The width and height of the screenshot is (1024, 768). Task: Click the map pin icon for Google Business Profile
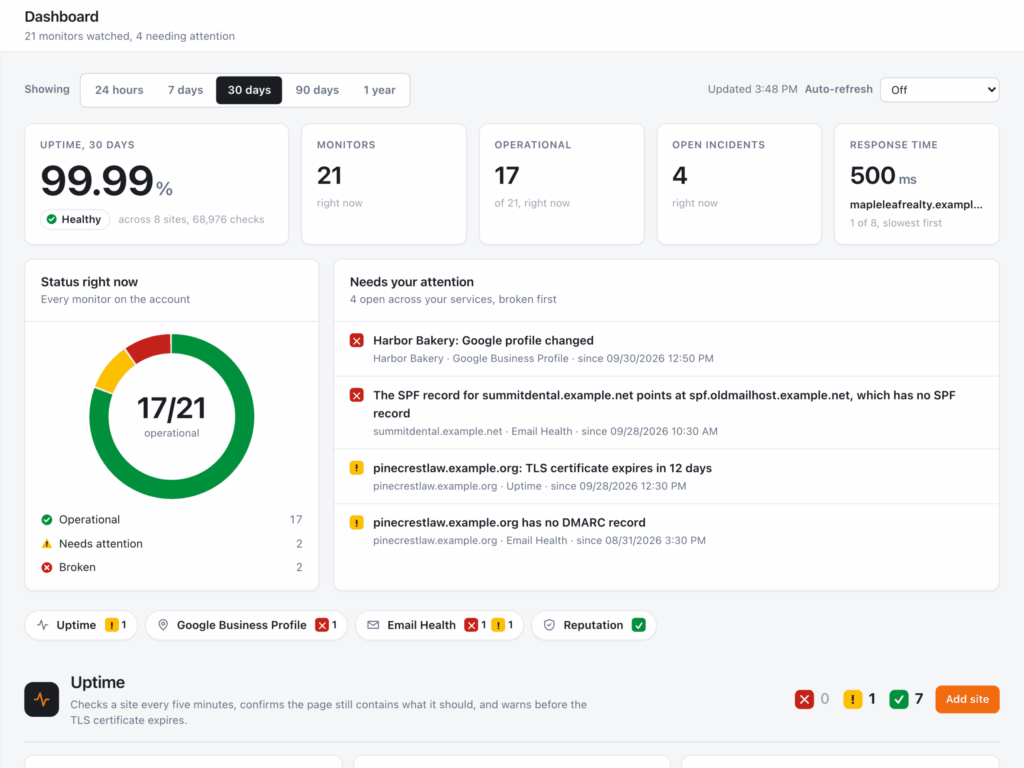click(x=163, y=625)
